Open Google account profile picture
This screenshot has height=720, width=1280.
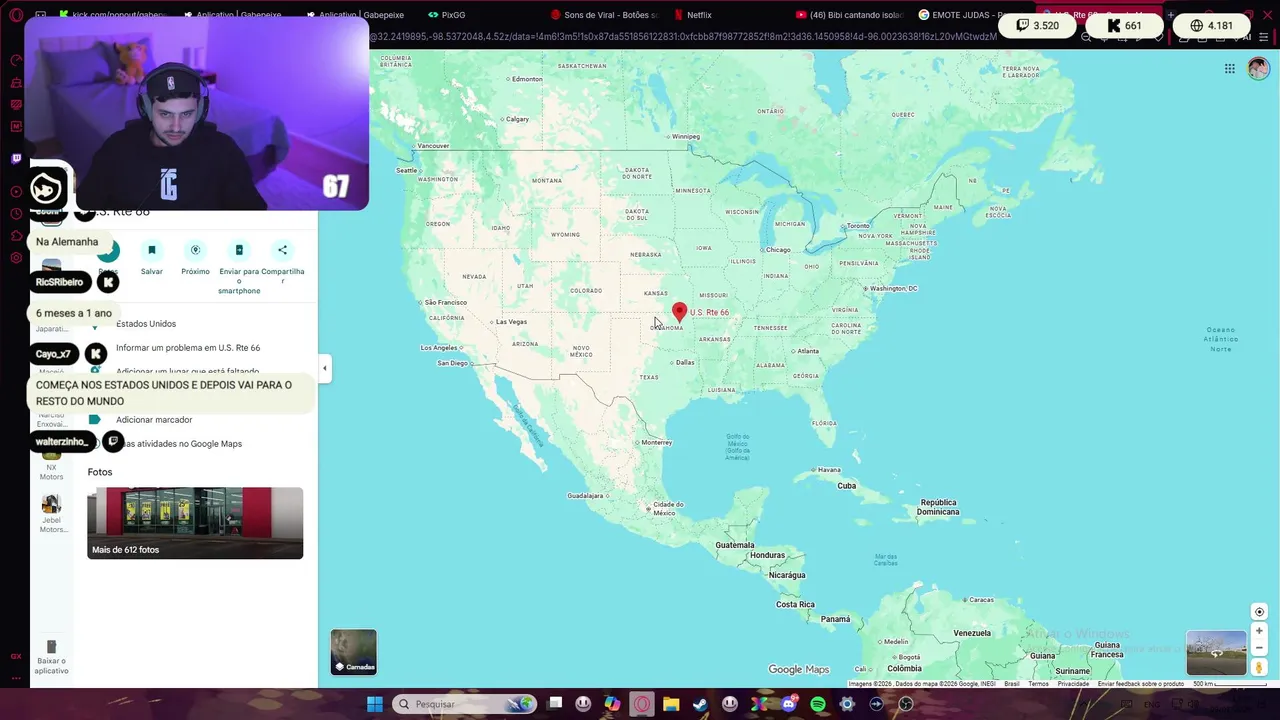1258,68
